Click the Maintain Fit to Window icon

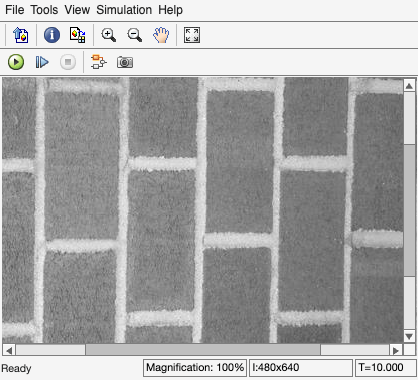point(192,35)
